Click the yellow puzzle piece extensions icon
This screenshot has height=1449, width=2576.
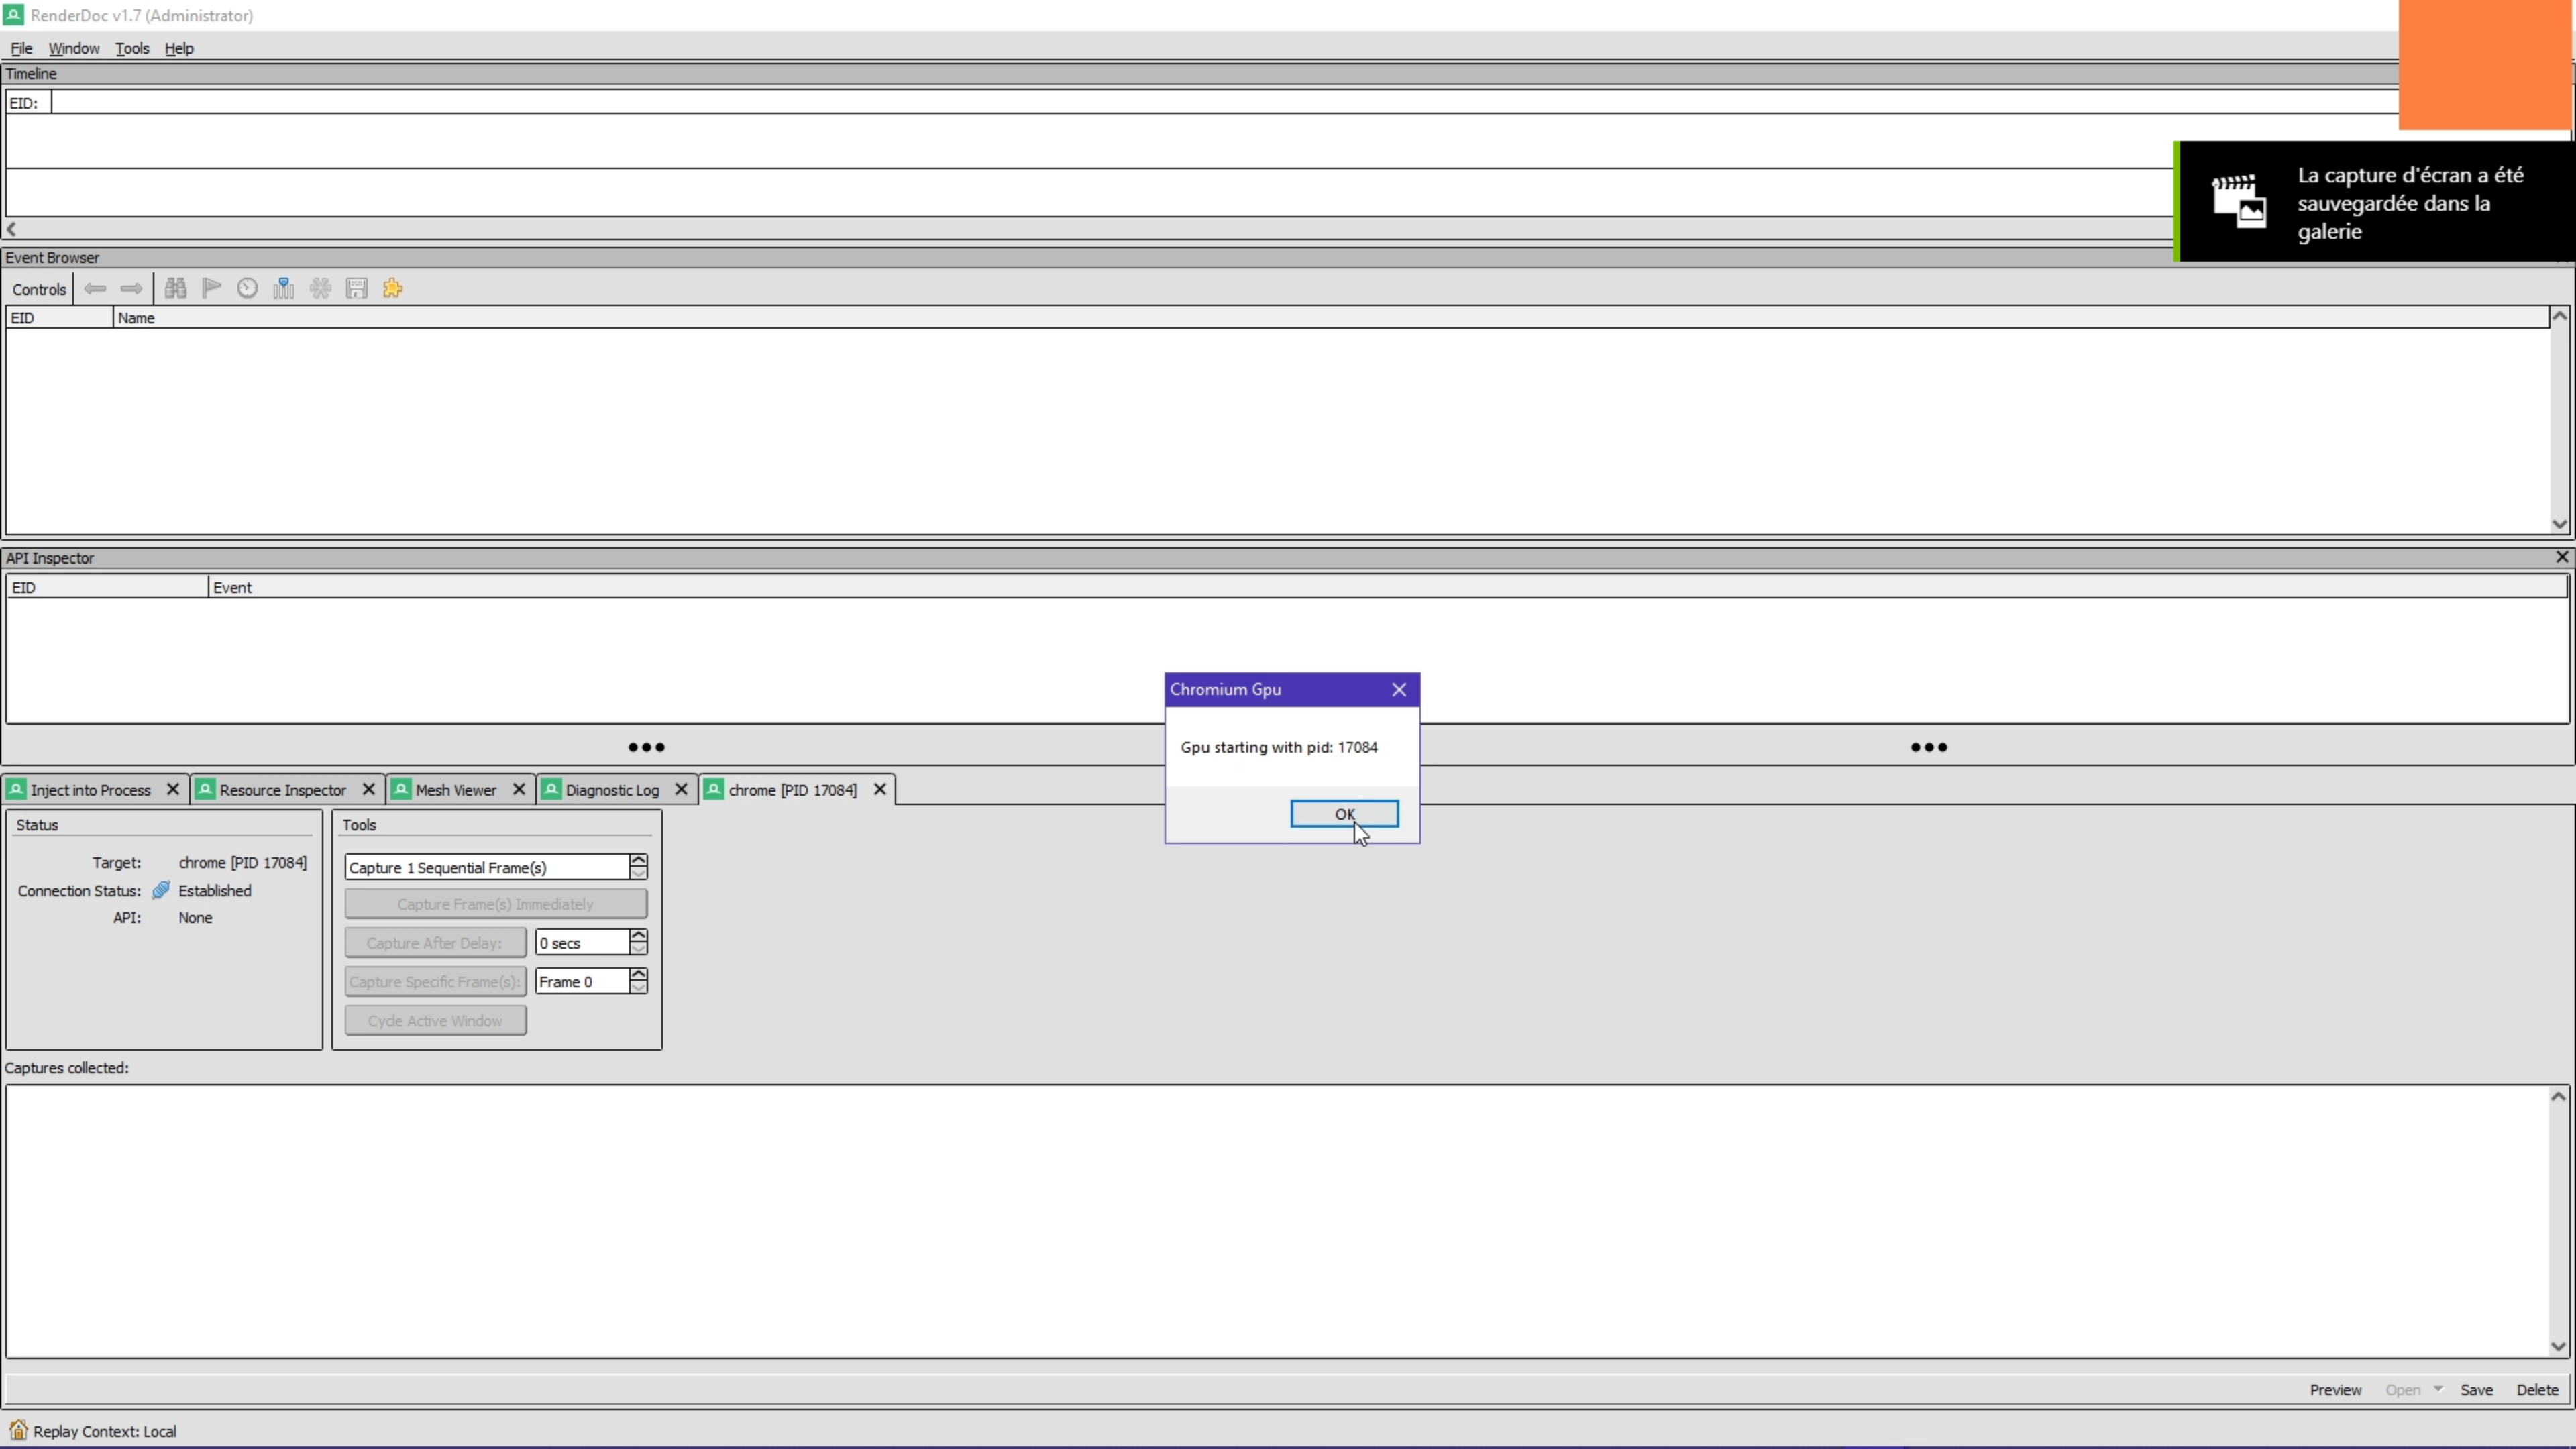point(393,289)
